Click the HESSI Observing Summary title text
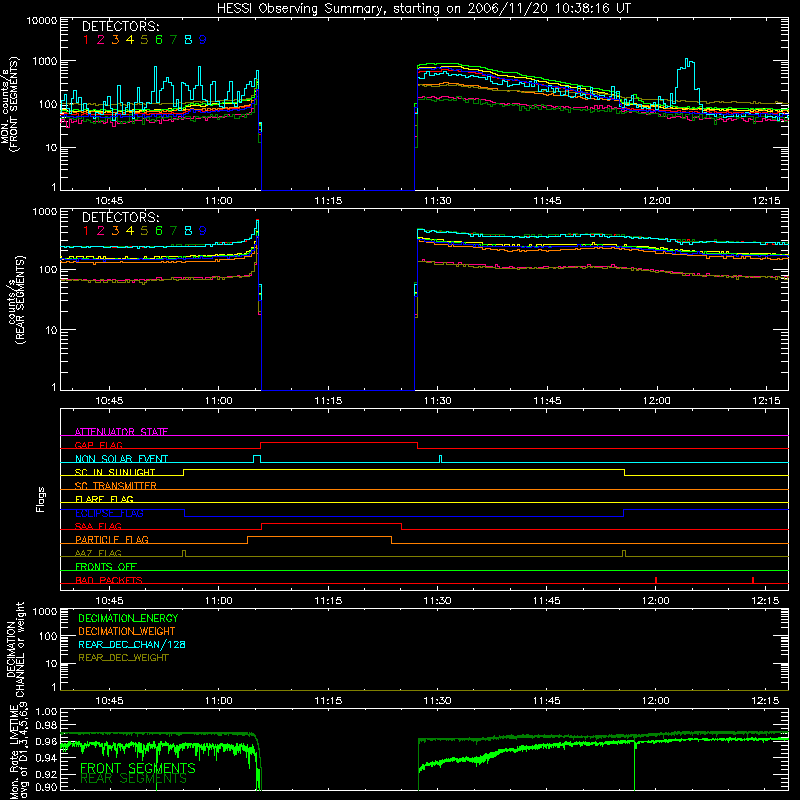This screenshot has height=800, width=800. click(423, 9)
